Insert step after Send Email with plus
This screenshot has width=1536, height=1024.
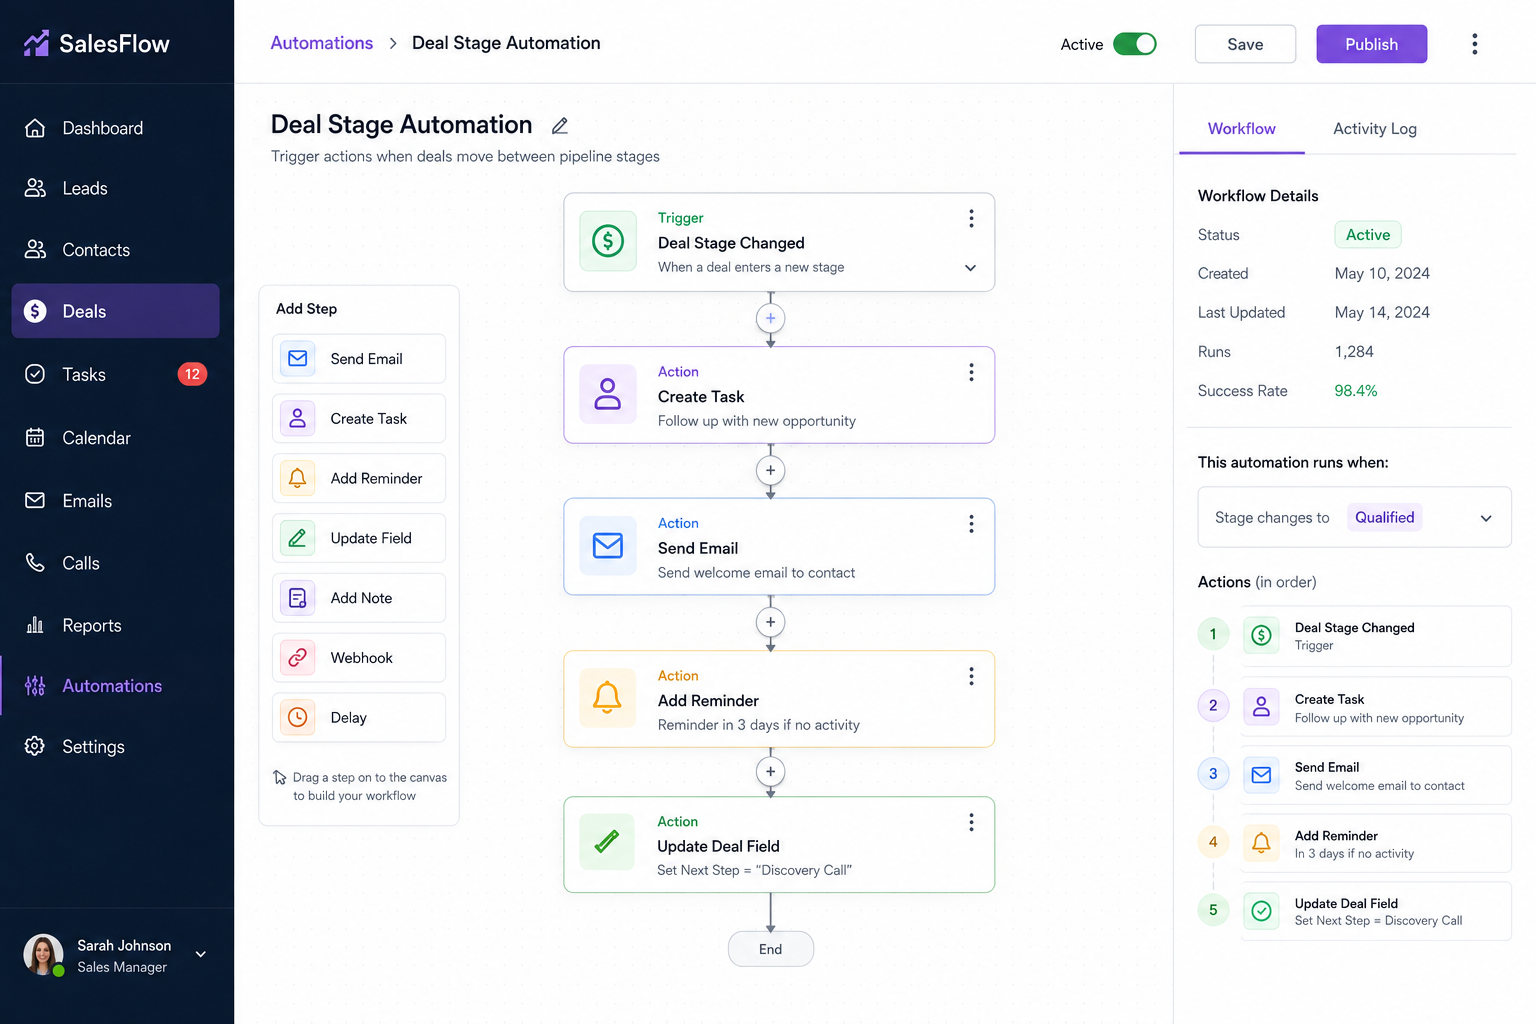[x=770, y=622]
